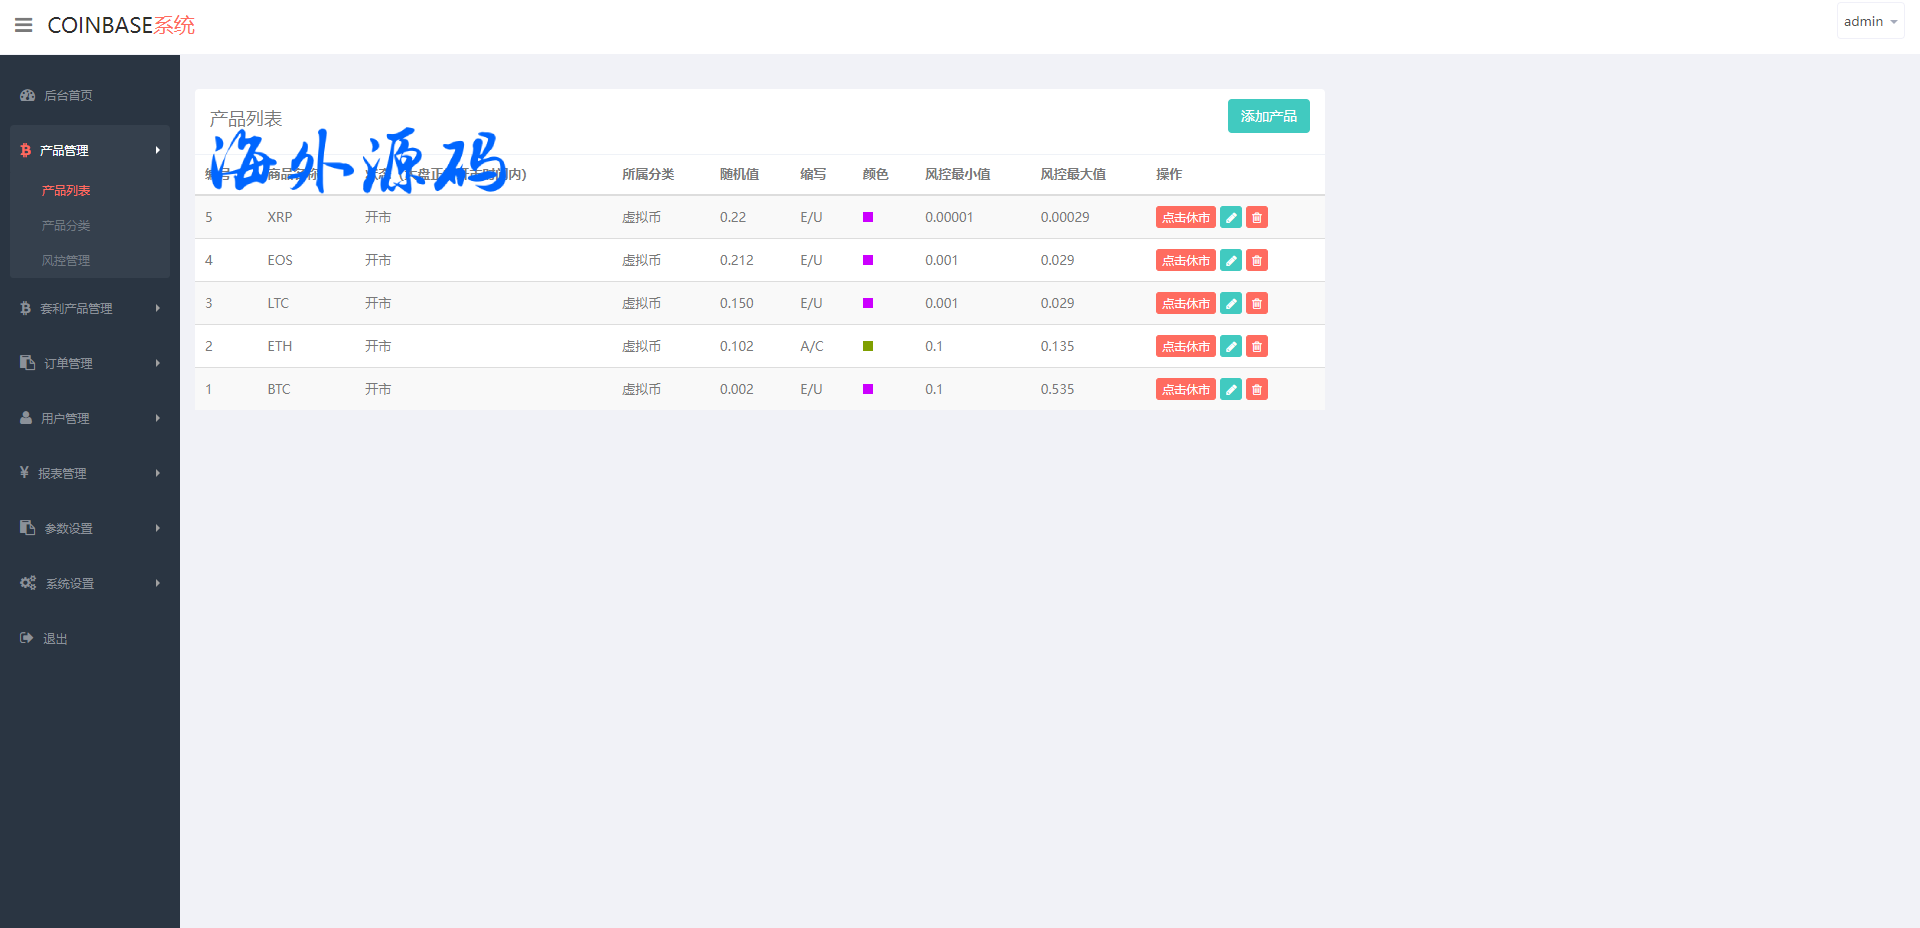This screenshot has width=1920, height=928.
Task: Click the green color swatch for ETH
Action: (868, 346)
